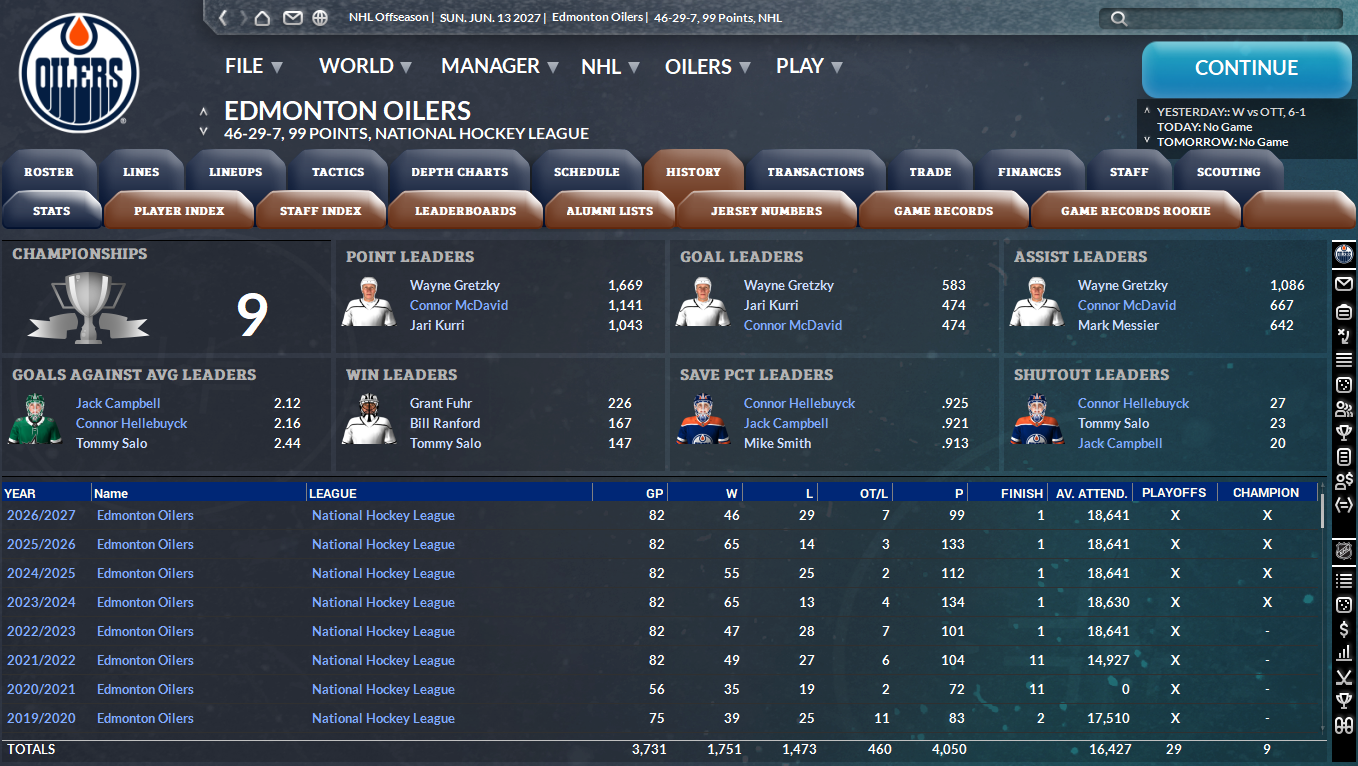Expand the NHL dropdown menu
This screenshot has height=766, width=1358.
pyautogui.click(x=611, y=67)
